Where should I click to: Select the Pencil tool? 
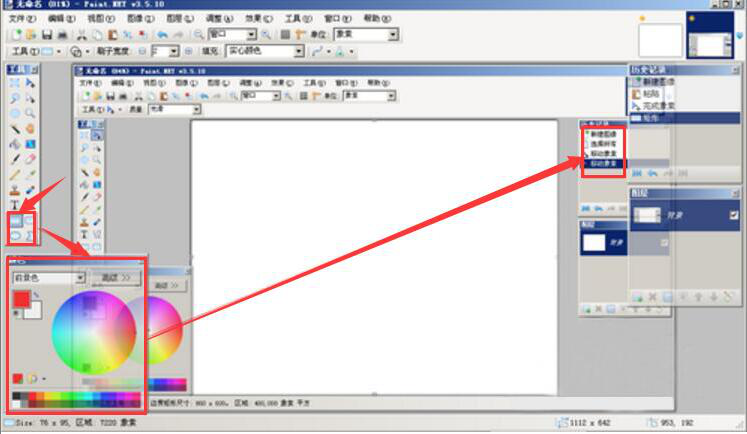click(x=15, y=174)
